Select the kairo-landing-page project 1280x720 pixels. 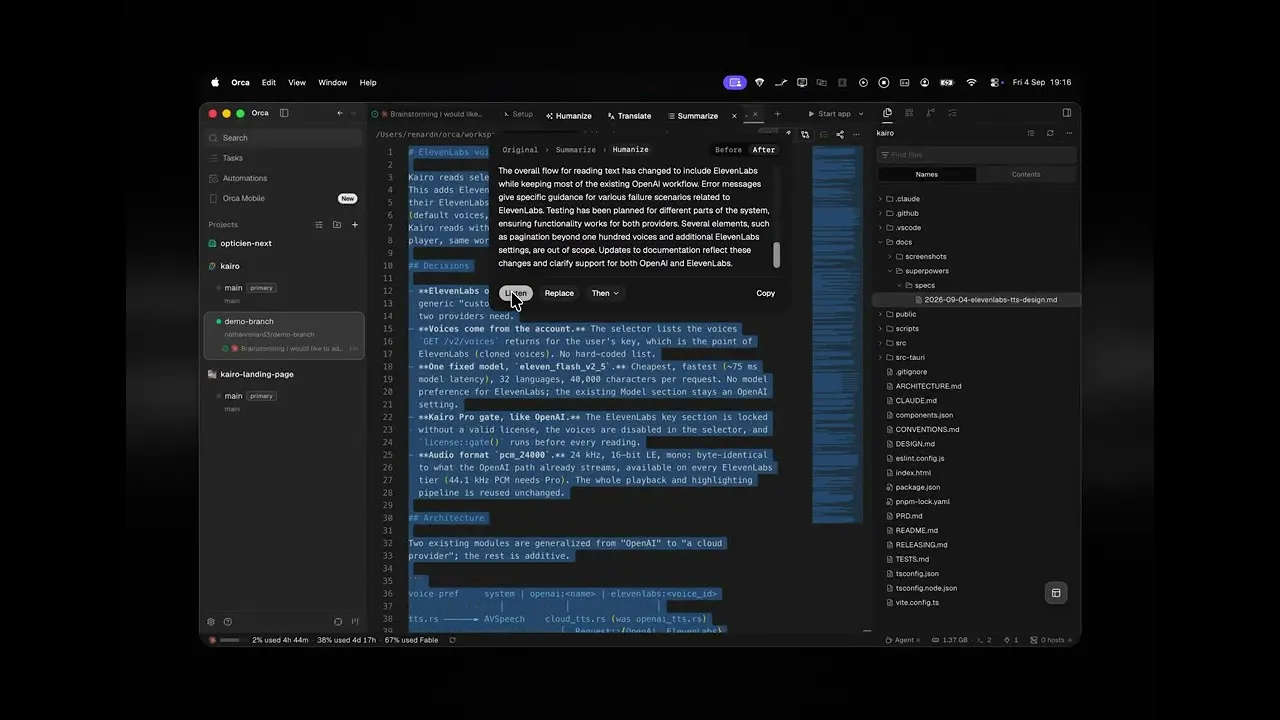(257, 374)
